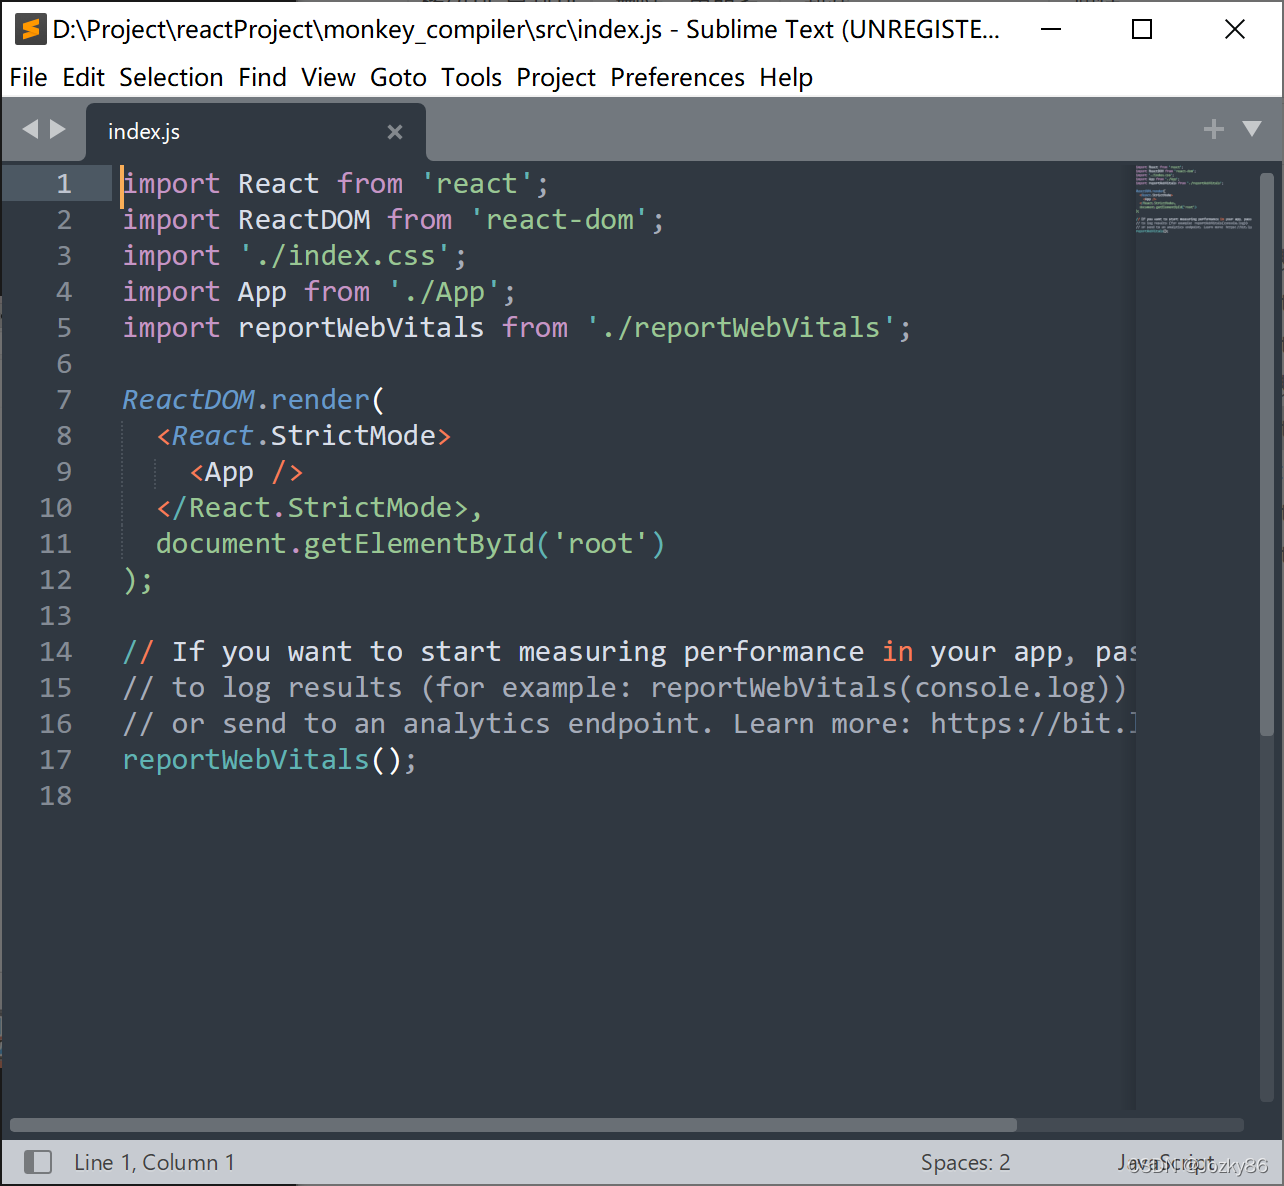Click the Sublime Text app logo icon
The width and height of the screenshot is (1284, 1186).
[31, 29]
